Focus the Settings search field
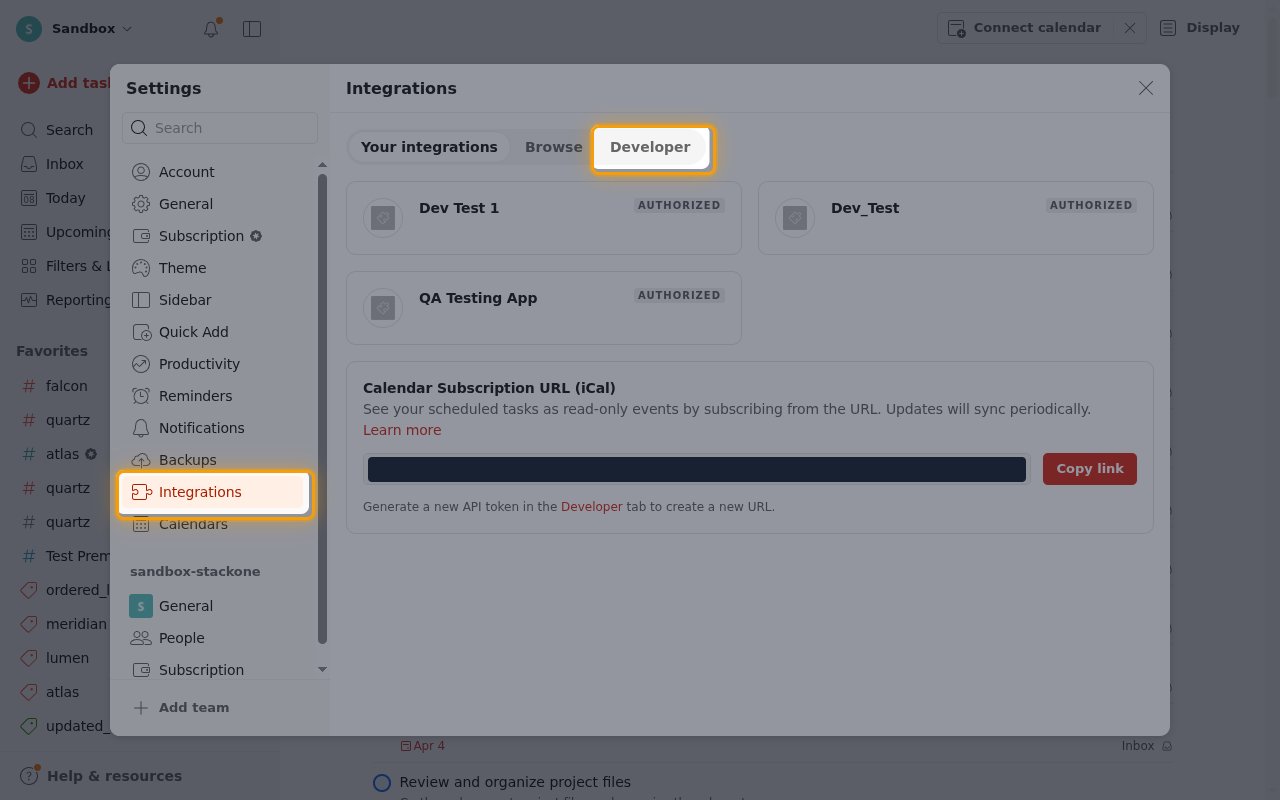Image resolution: width=1280 pixels, height=800 pixels. (x=220, y=128)
